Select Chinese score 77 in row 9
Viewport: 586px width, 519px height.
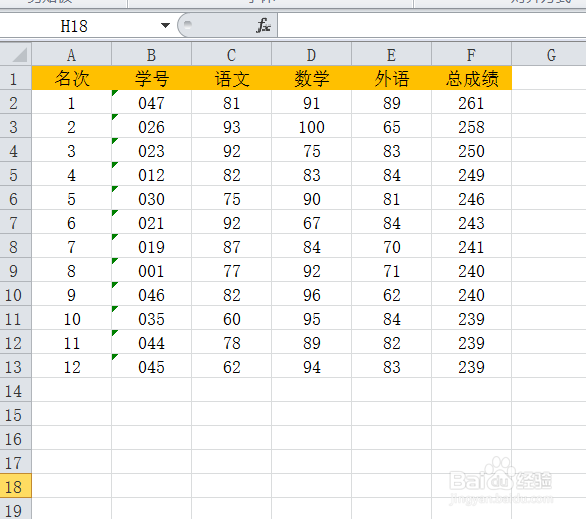pyautogui.click(x=231, y=270)
